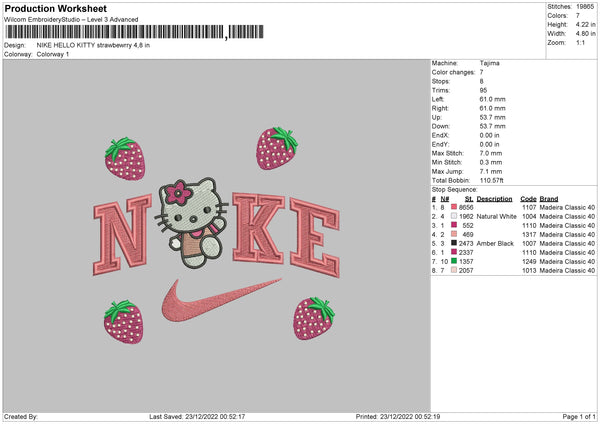This screenshot has height=424, width=600.
Task: Click the Production Worksheet title
Action: click(x=55, y=8)
